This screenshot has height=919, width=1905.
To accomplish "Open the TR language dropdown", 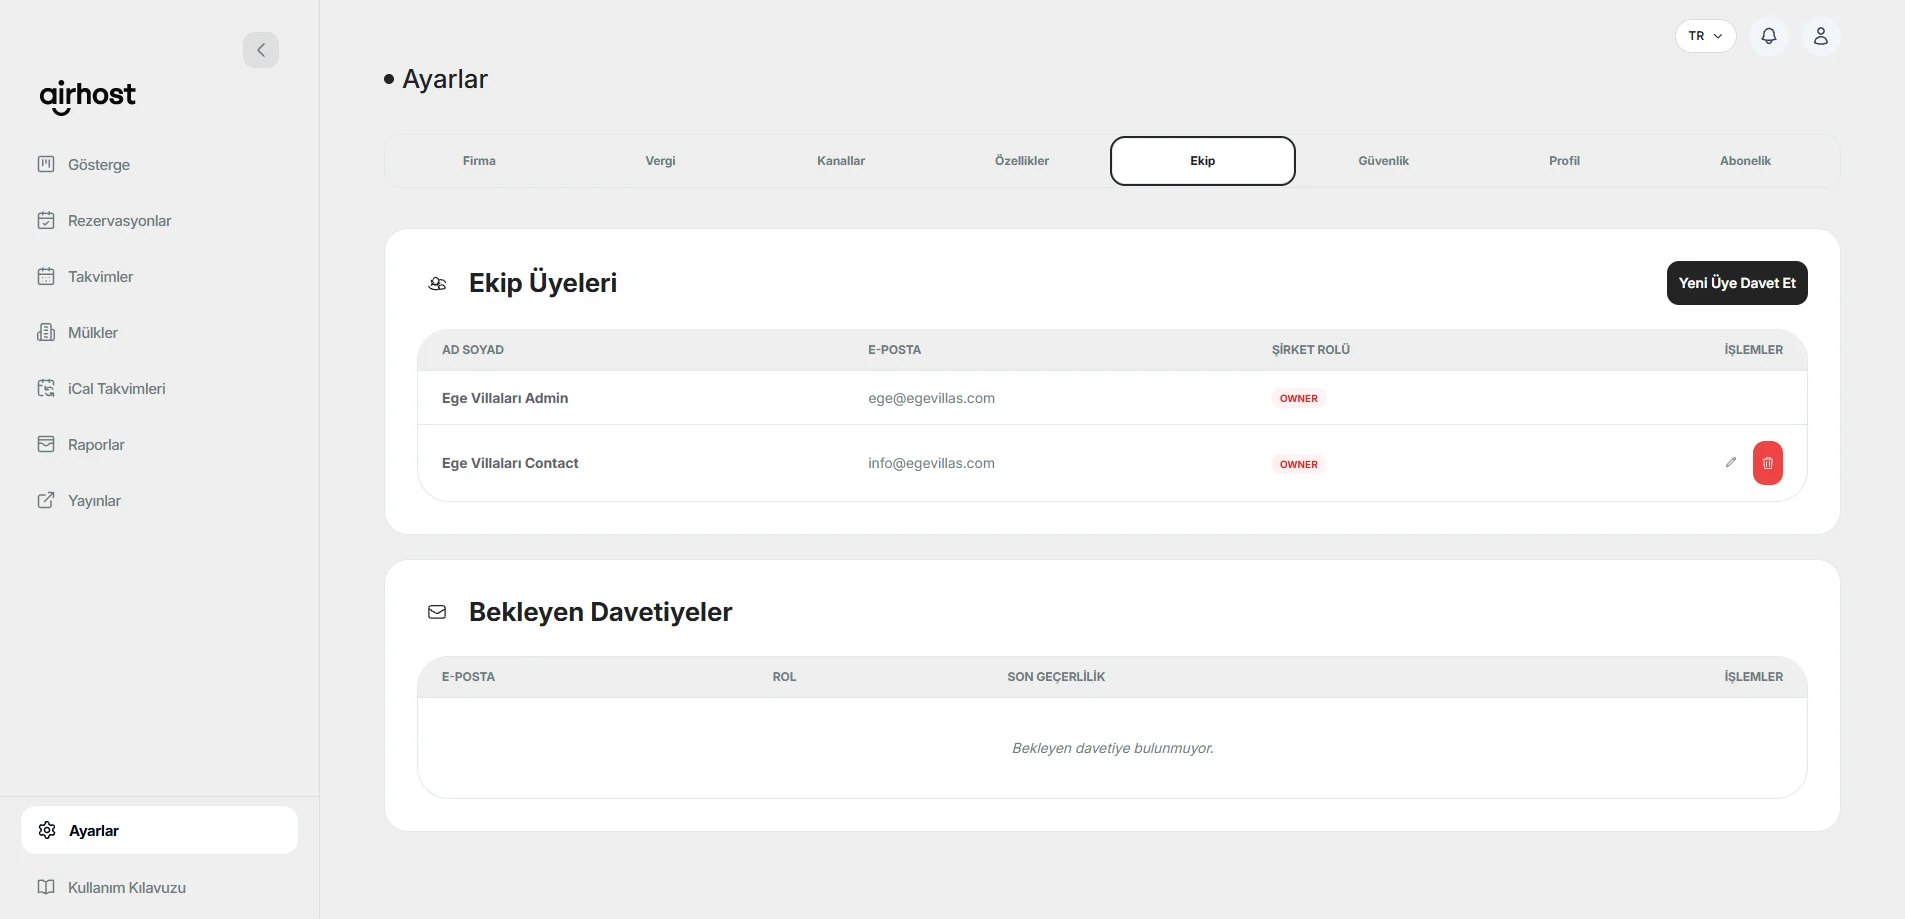I will point(1706,36).
